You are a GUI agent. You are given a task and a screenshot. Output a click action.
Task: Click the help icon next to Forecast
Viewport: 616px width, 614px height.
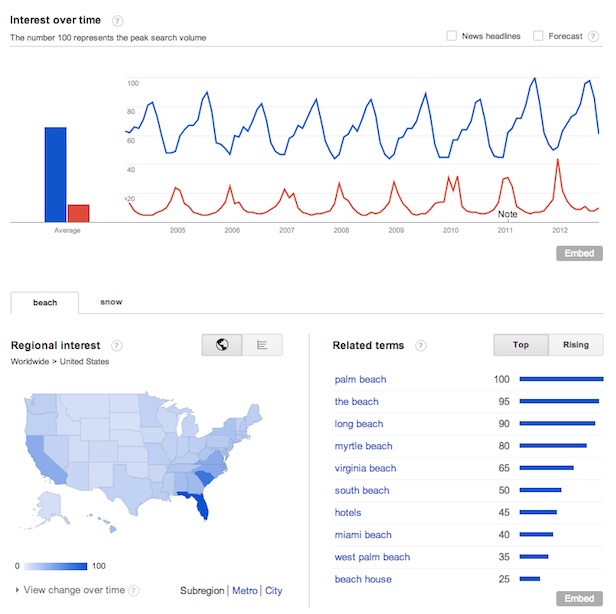tap(593, 37)
